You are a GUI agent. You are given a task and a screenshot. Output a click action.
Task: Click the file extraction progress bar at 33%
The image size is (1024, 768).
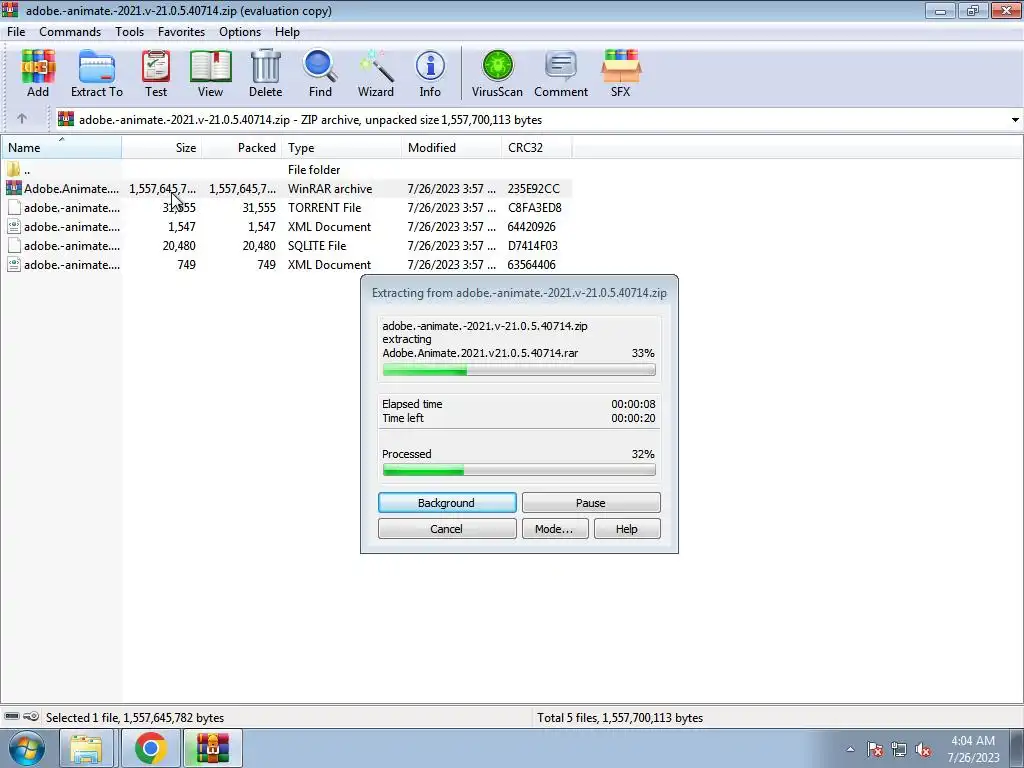point(519,370)
